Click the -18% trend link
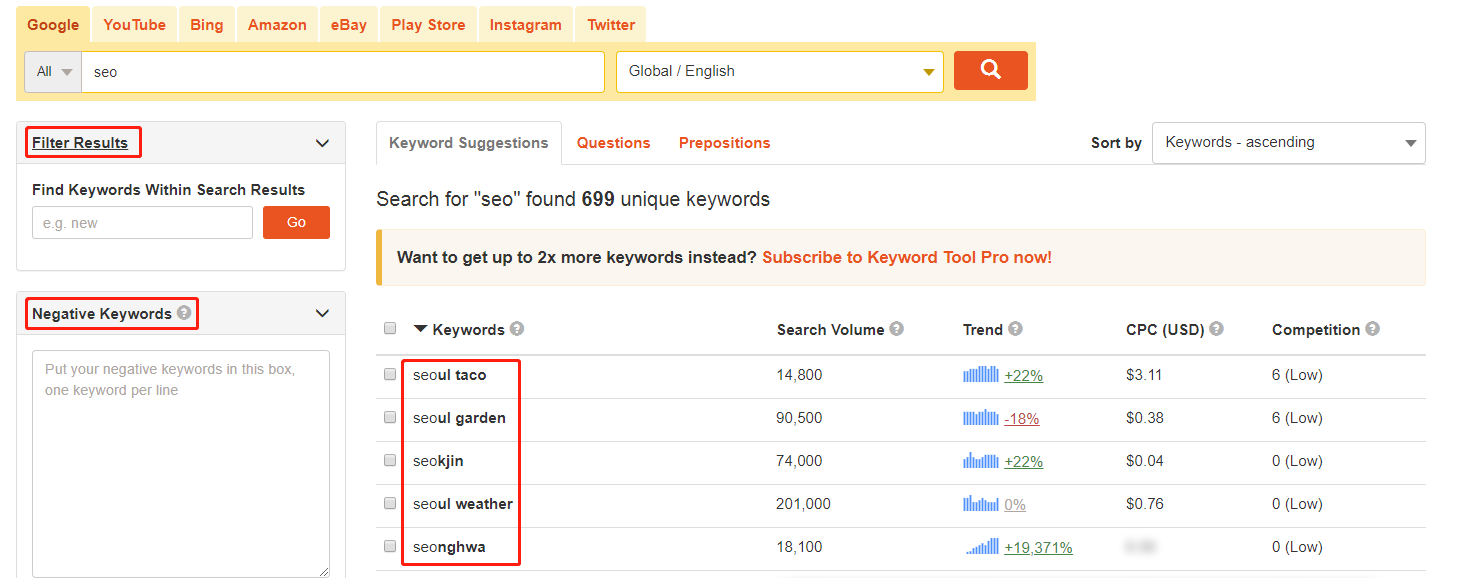This screenshot has height=578, width=1461. pyautogui.click(x=1021, y=419)
